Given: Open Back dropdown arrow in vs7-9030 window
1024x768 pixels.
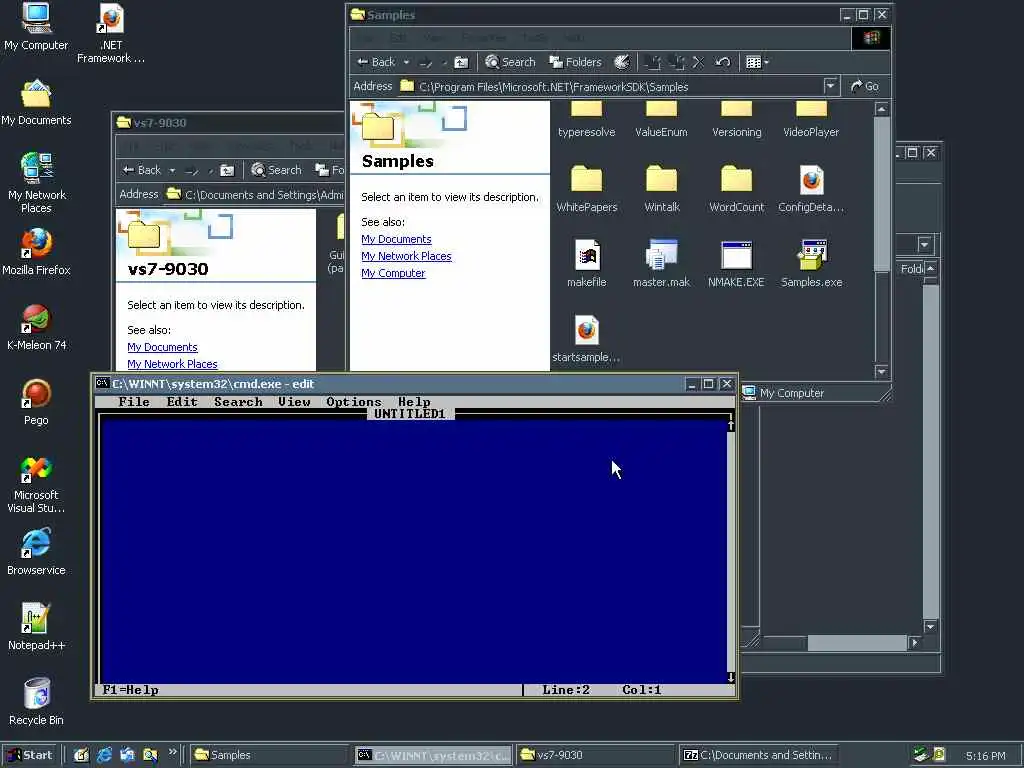Looking at the screenshot, I should tap(172, 170).
